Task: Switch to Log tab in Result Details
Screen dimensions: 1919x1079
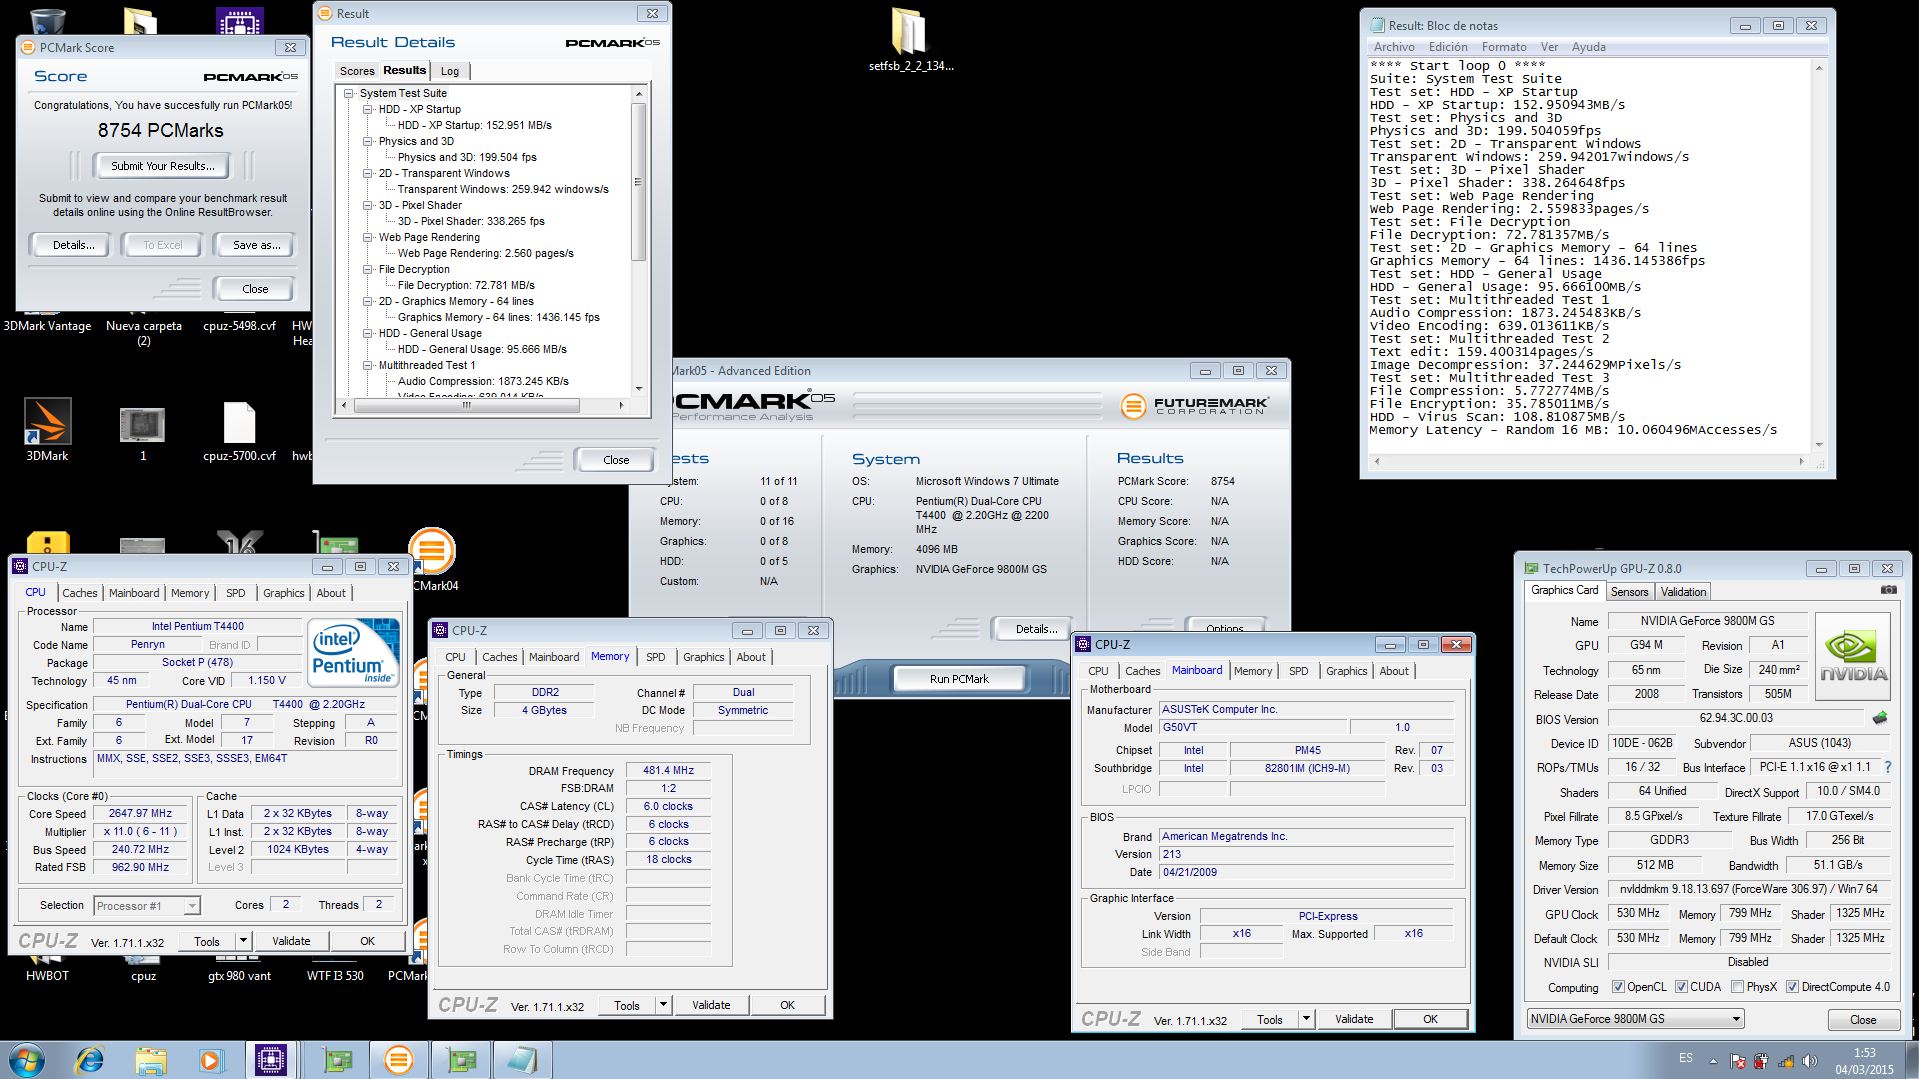Action: [x=450, y=71]
